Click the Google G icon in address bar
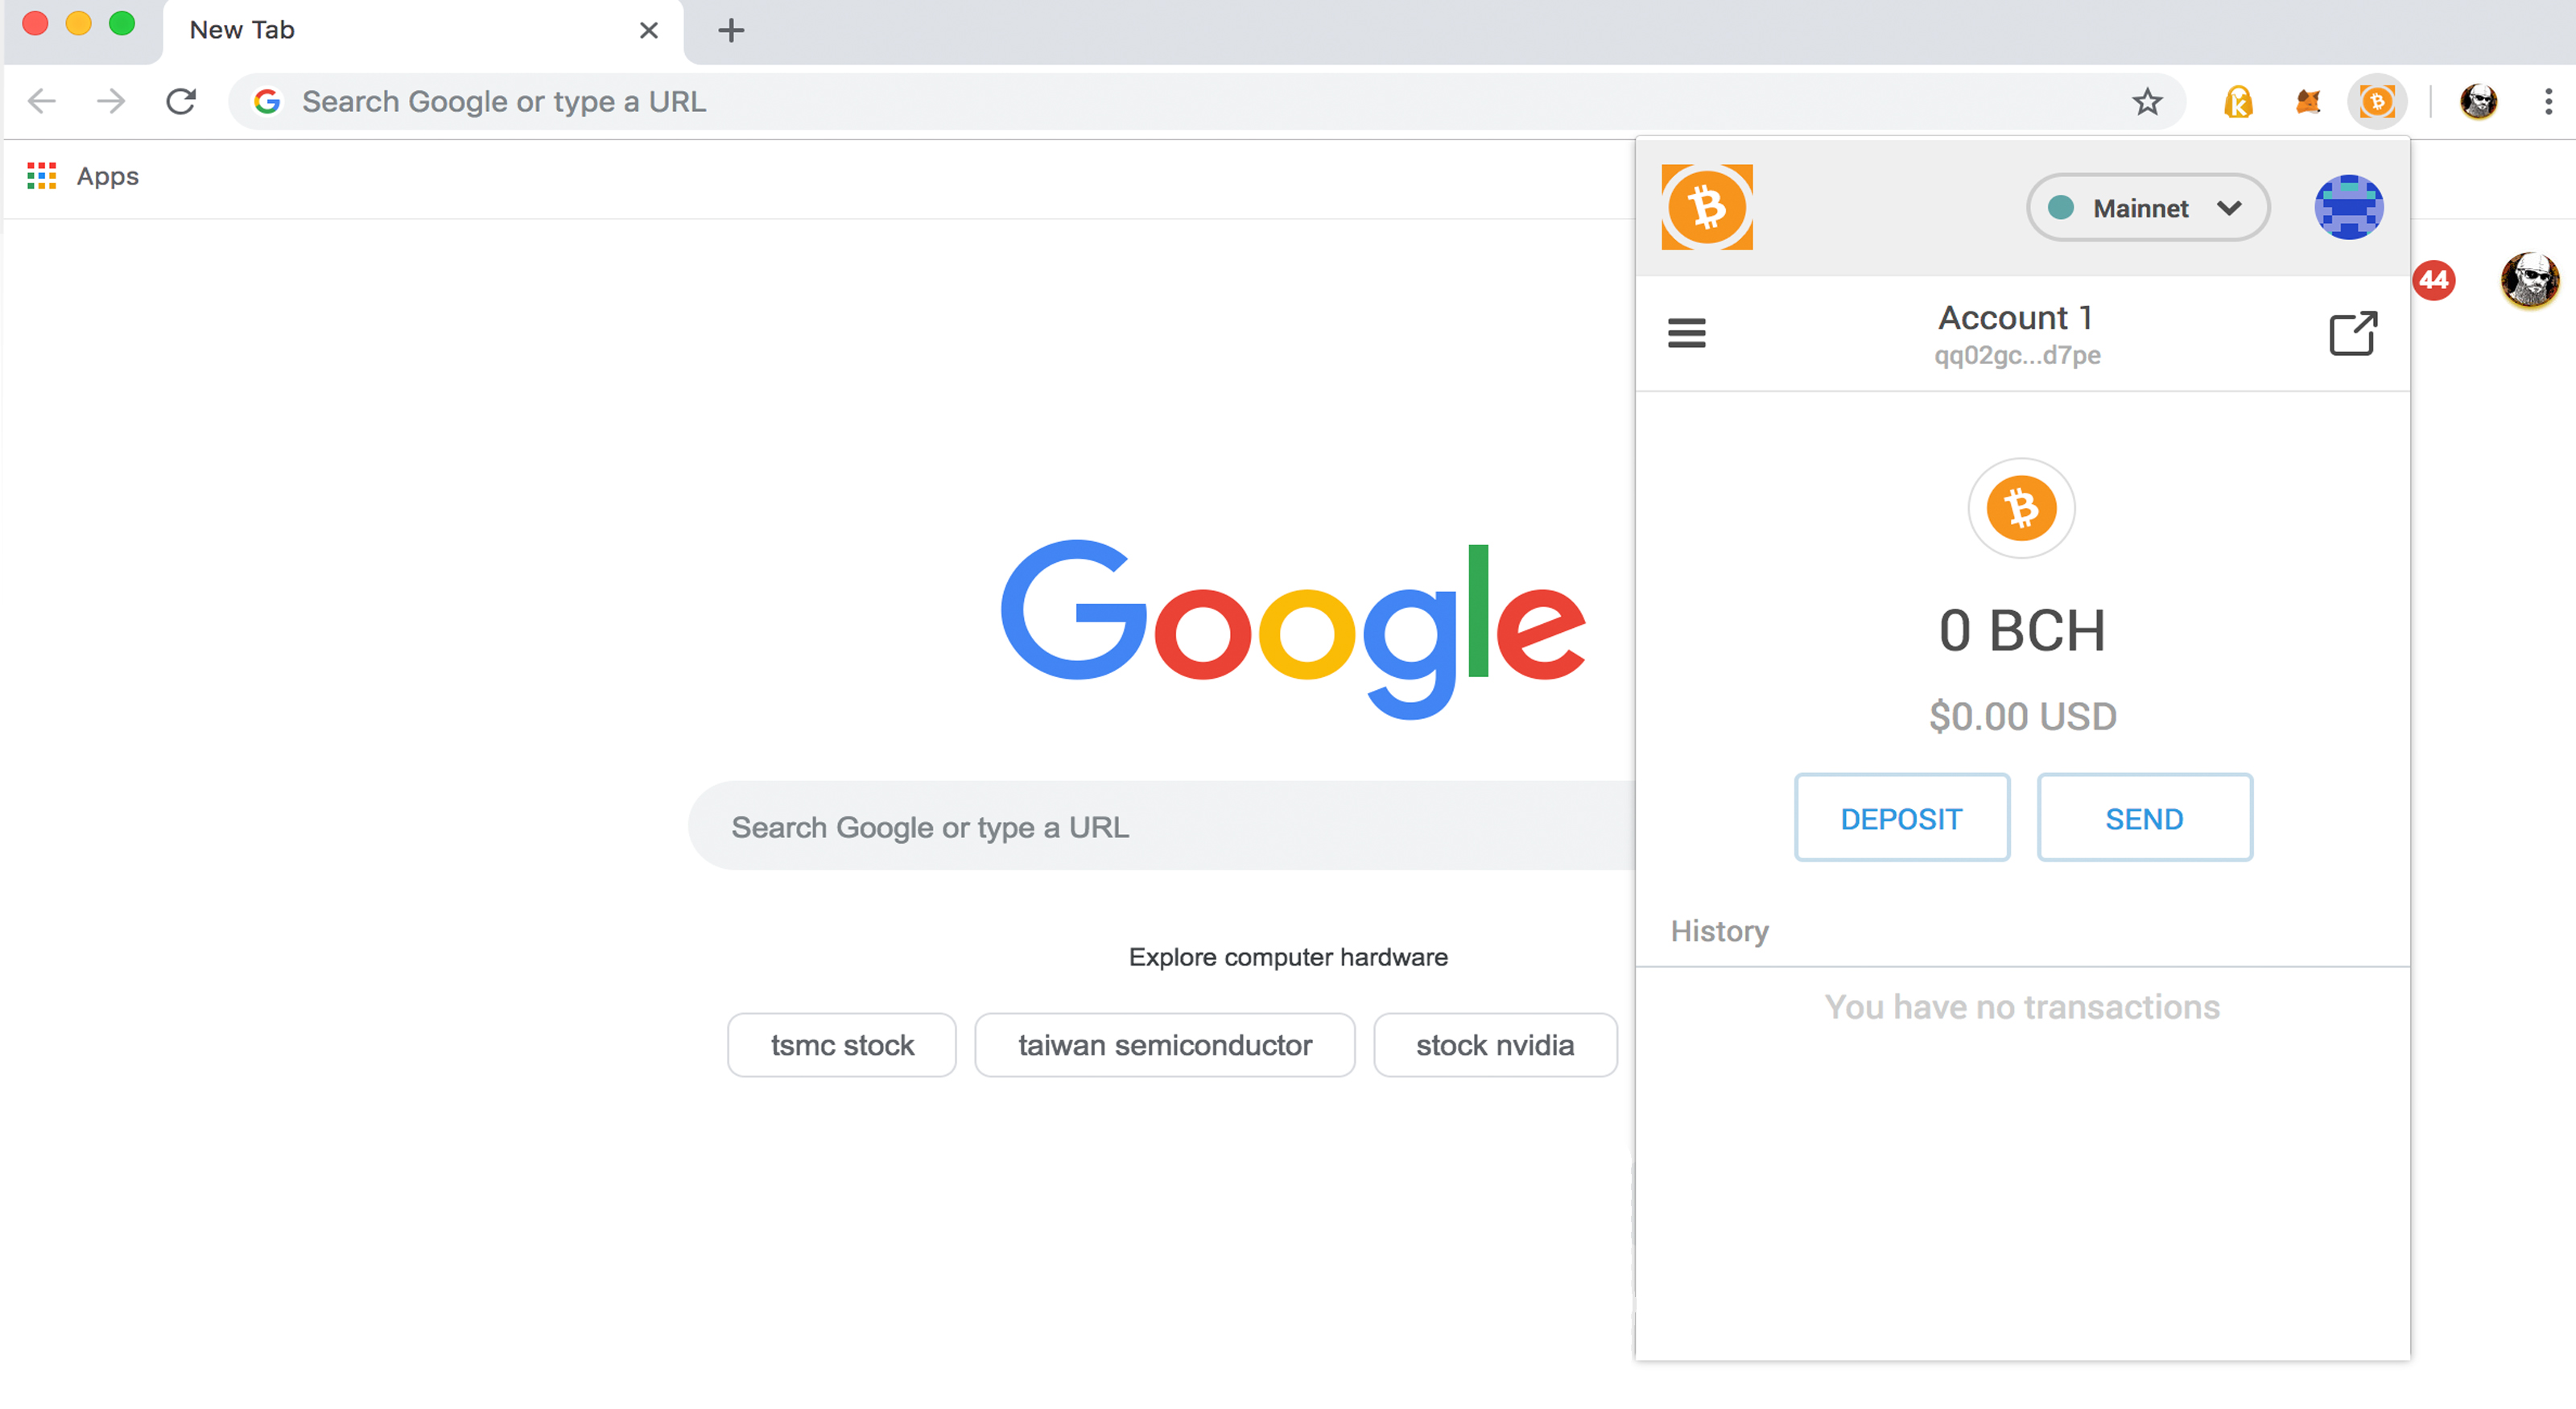2576x1409 pixels. pos(267,101)
